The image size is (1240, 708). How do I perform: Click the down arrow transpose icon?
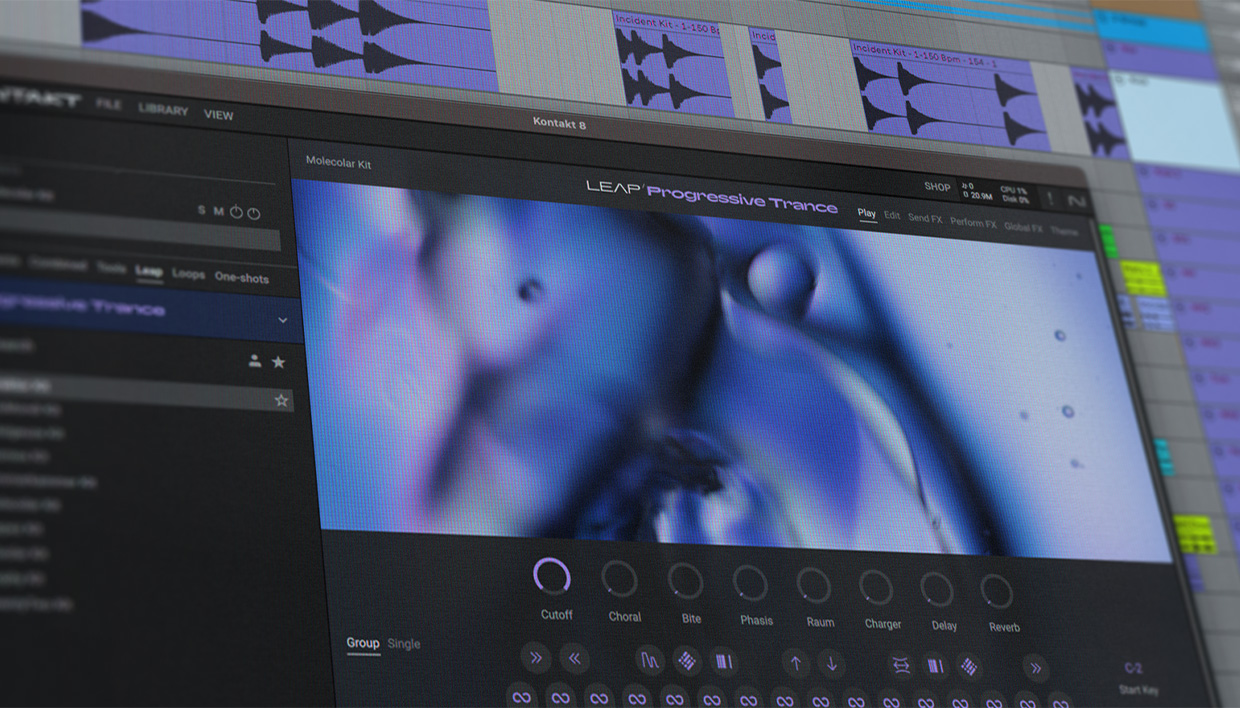(x=831, y=663)
